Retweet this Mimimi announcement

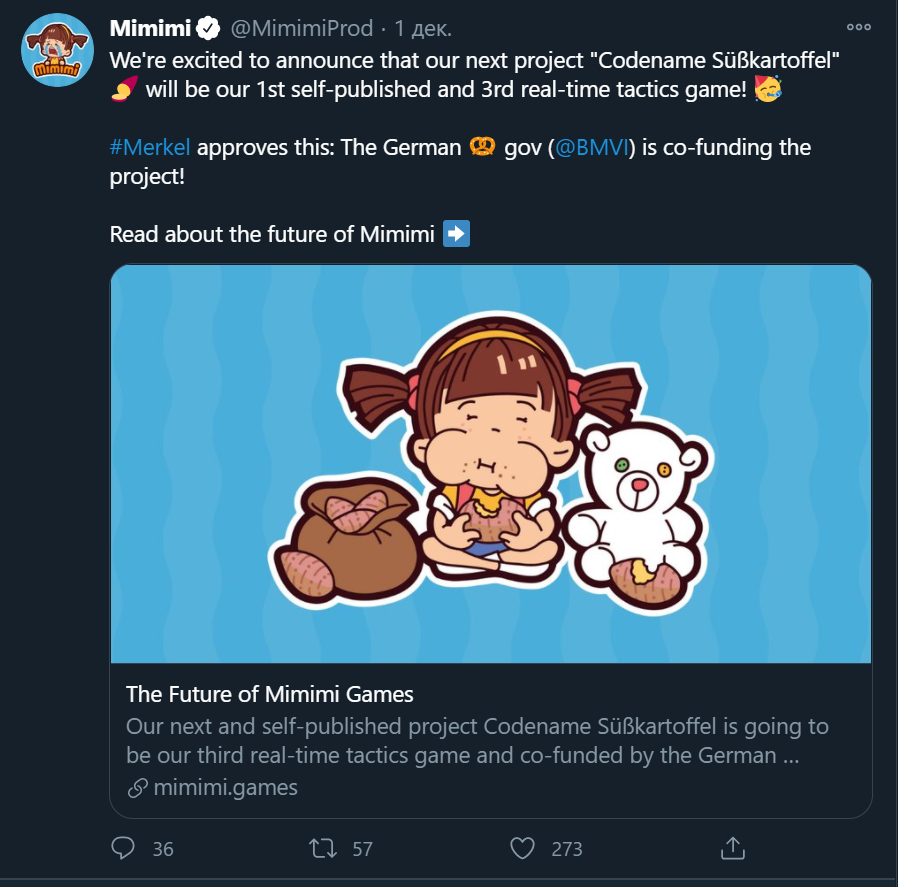pyautogui.click(x=323, y=848)
